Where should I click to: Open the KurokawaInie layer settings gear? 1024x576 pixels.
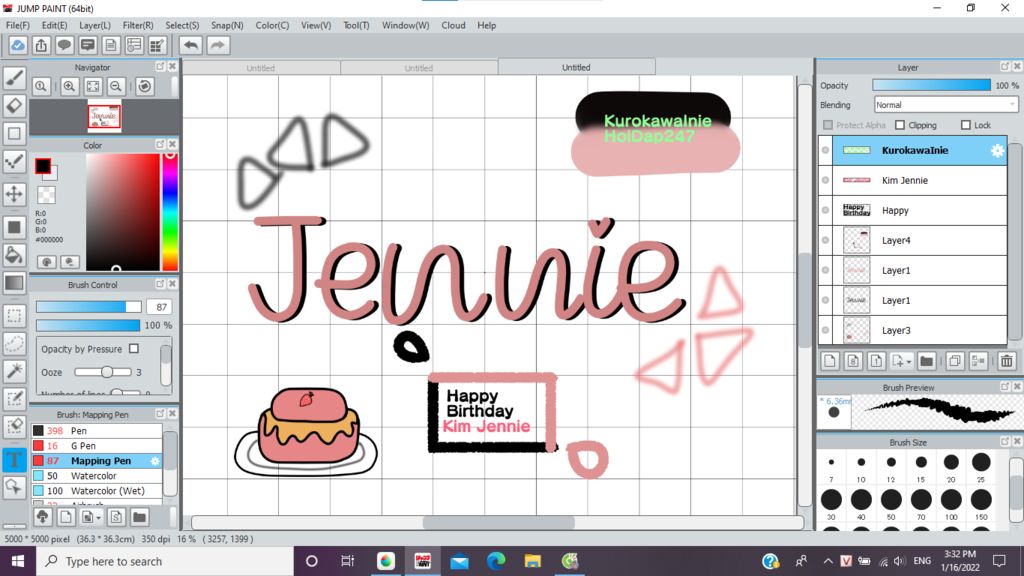997,150
